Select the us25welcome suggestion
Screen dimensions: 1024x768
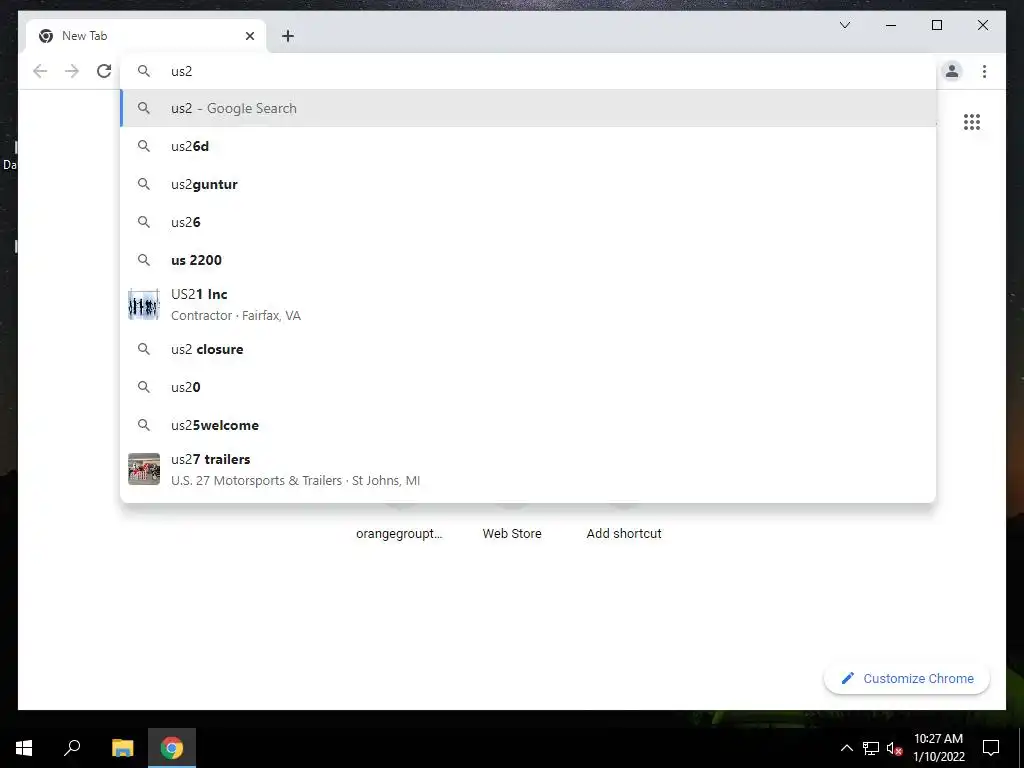click(x=528, y=425)
